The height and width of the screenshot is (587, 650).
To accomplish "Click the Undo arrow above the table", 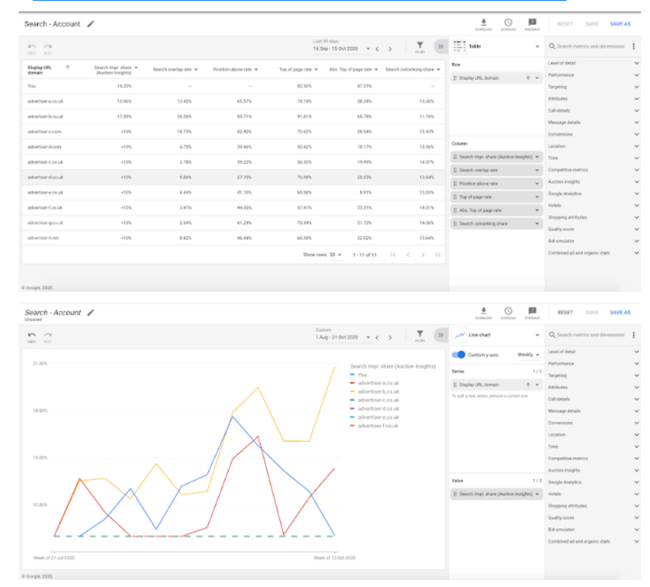I will pyautogui.click(x=32, y=45).
